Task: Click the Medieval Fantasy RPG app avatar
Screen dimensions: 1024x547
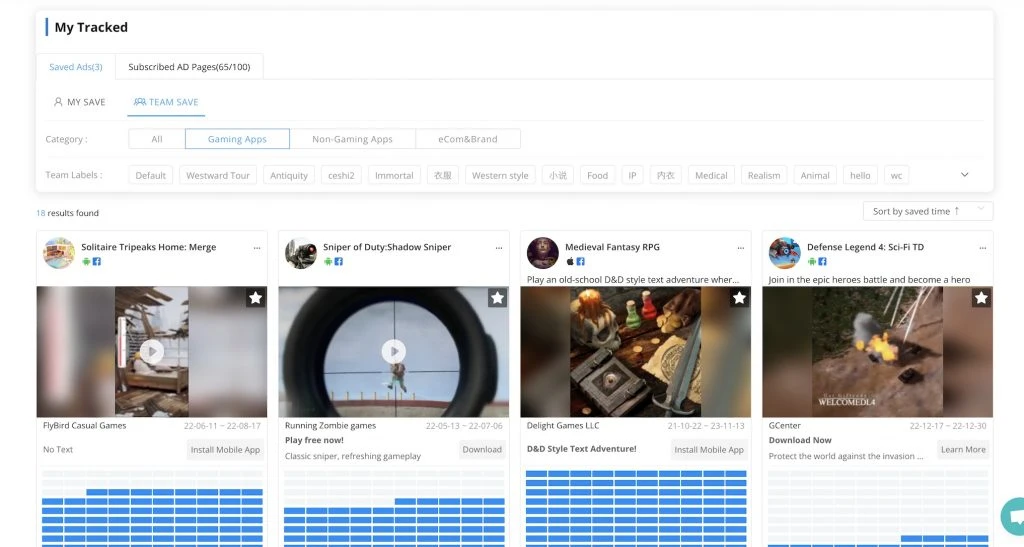Action: 543,253
